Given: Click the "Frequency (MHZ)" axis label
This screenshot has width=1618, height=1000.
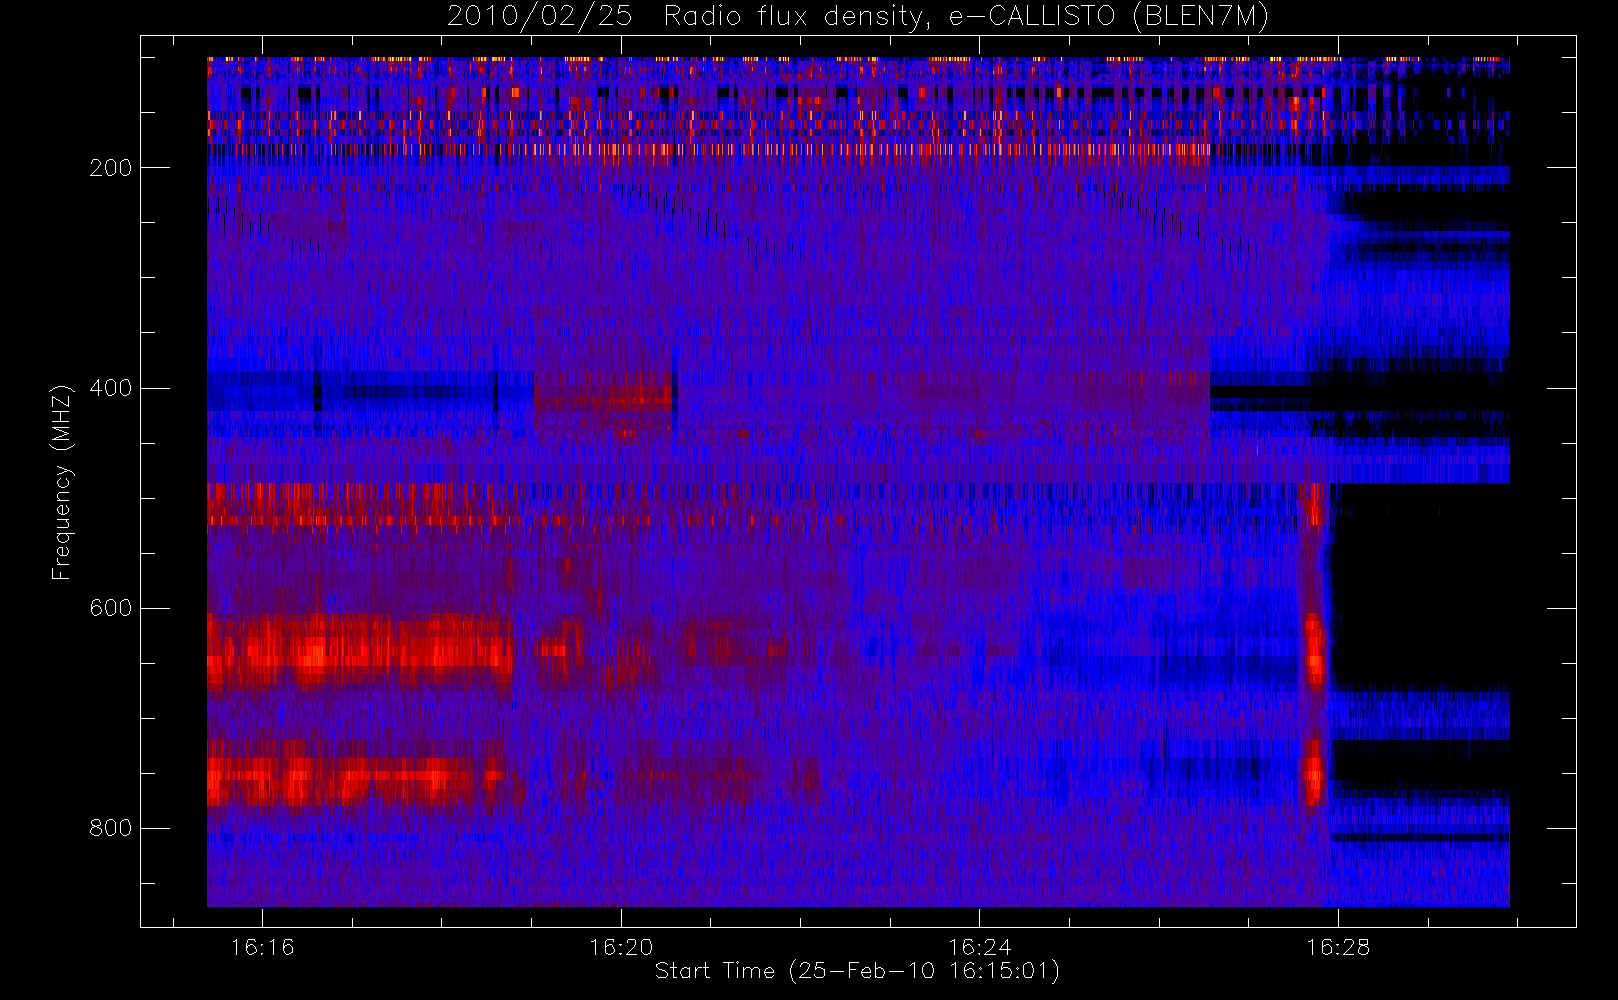Looking at the screenshot, I should click(x=62, y=482).
